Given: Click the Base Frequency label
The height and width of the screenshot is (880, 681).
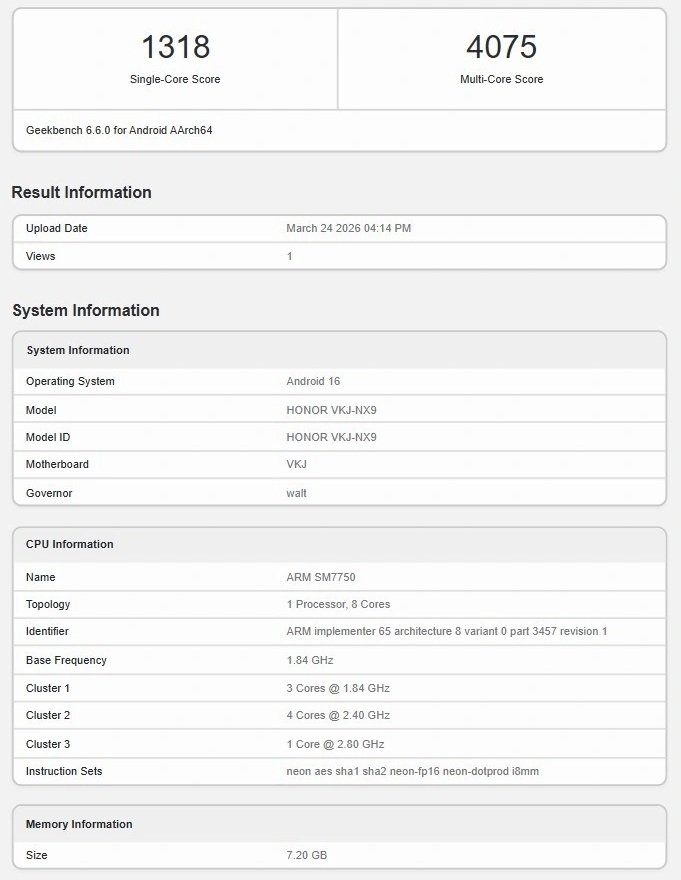Looking at the screenshot, I should coord(66,661).
